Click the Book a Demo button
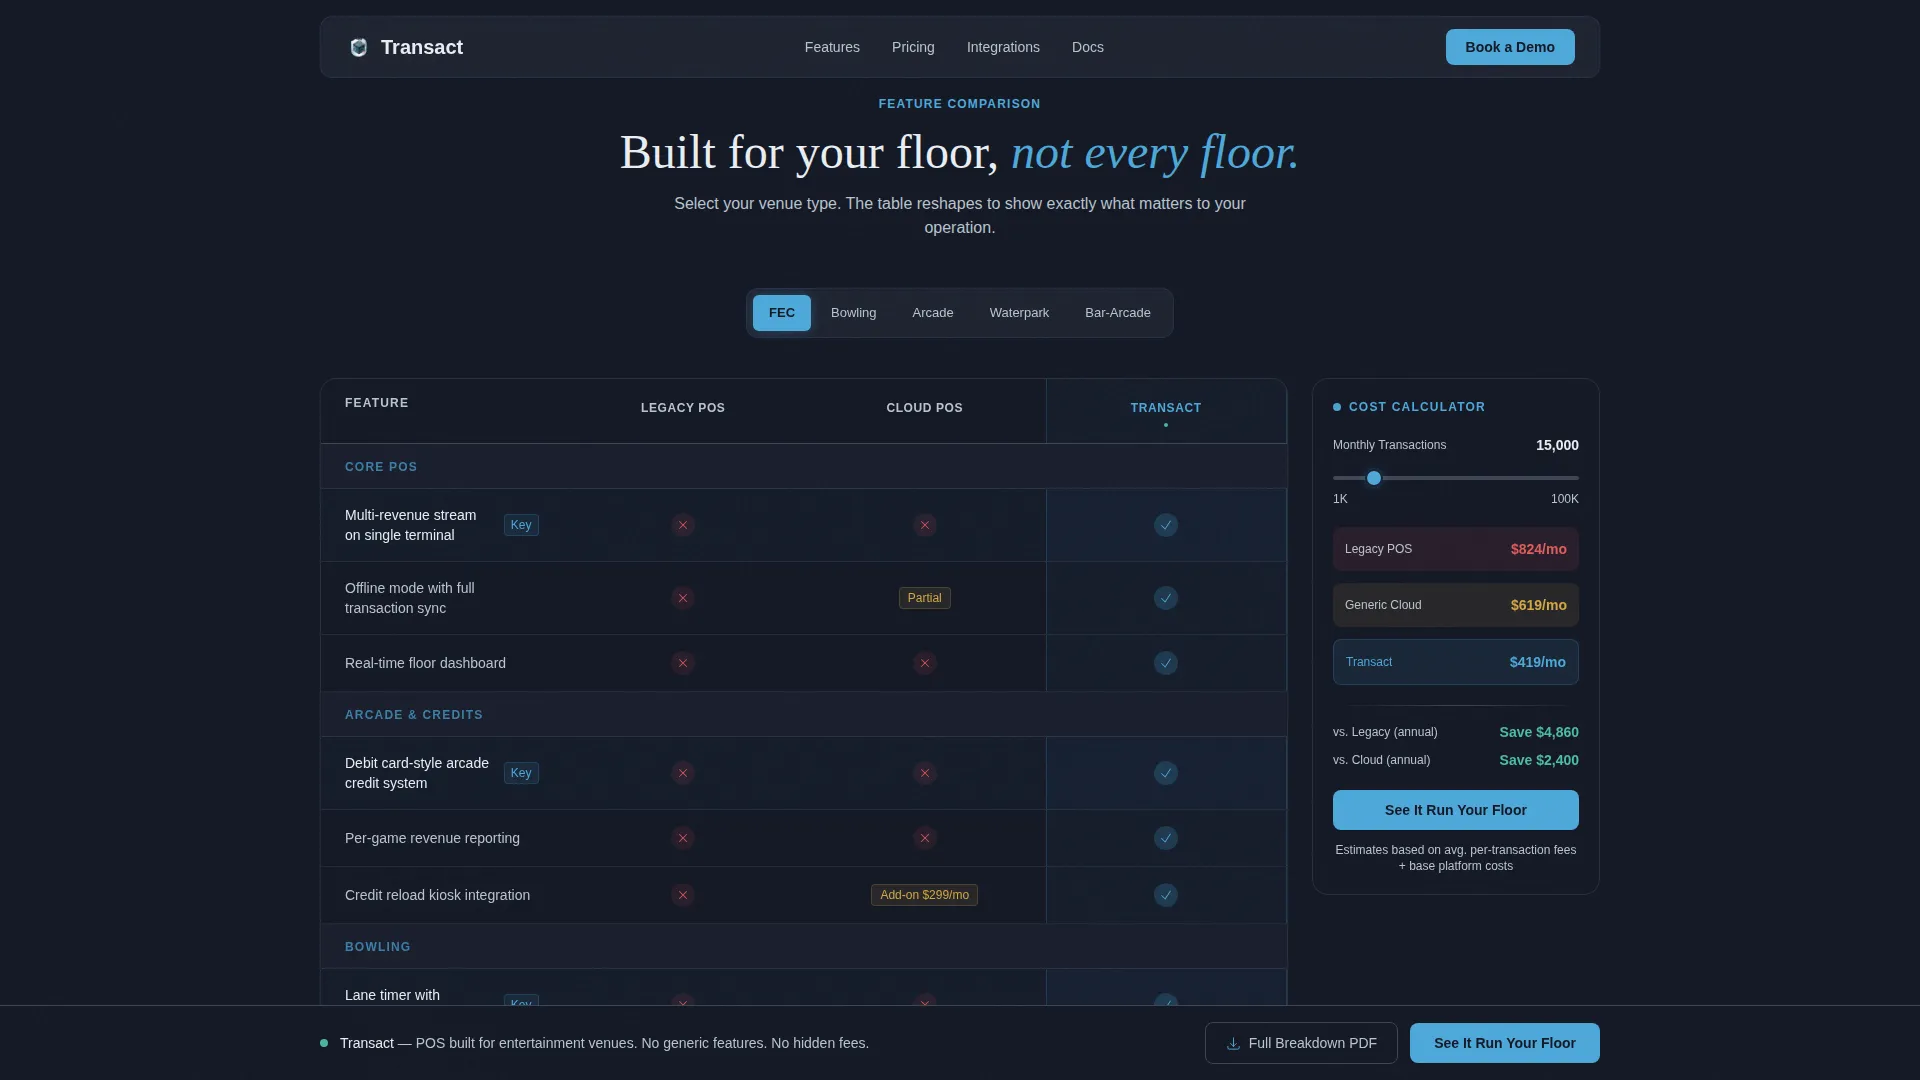 (1510, 47)
